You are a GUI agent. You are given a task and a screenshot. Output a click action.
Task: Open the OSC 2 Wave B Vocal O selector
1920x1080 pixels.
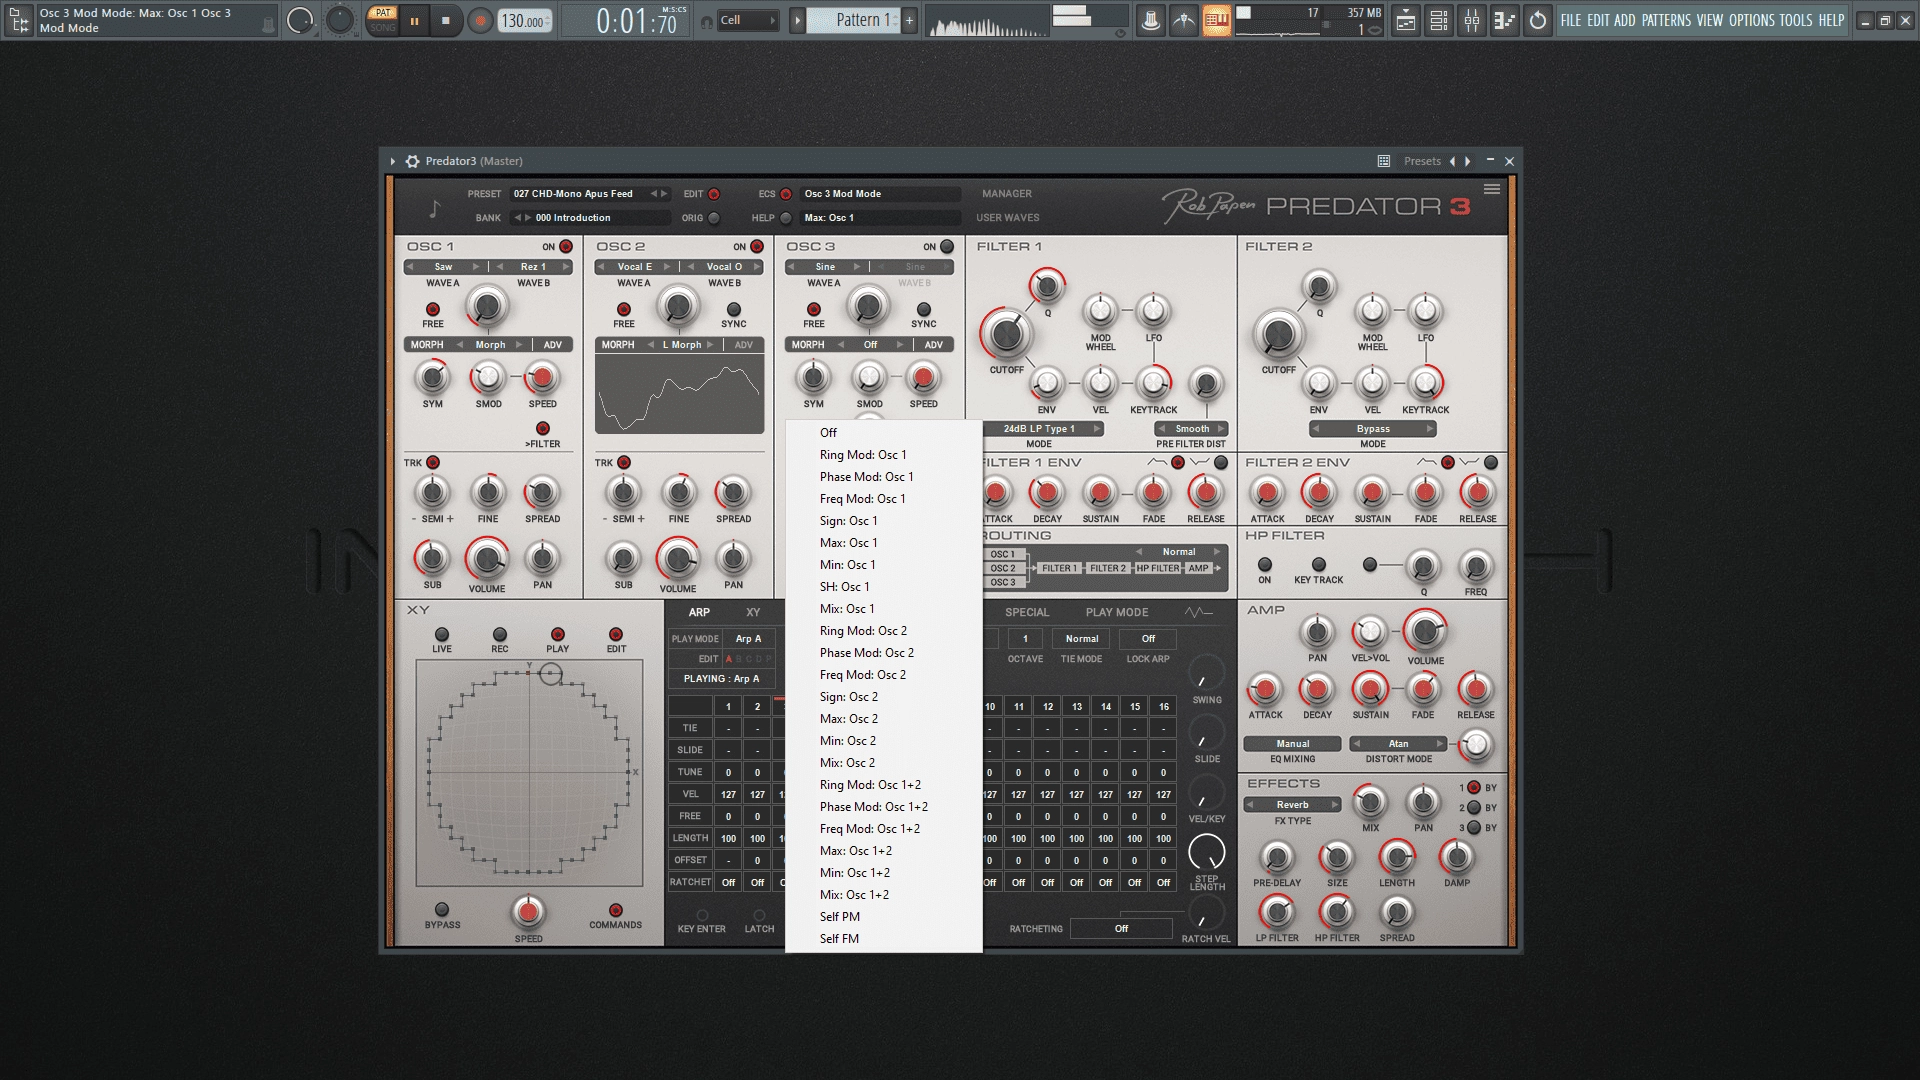point(725,267)
